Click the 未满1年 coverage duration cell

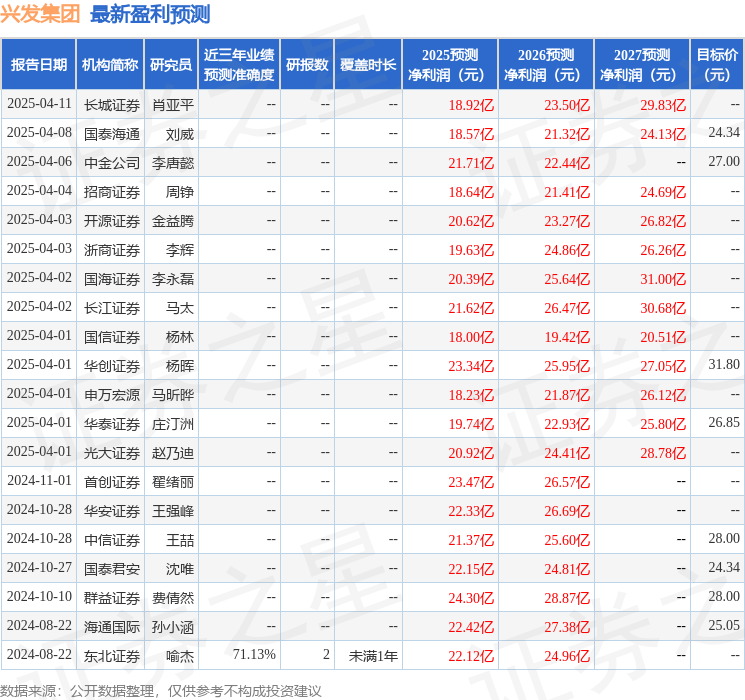[373, 655]
